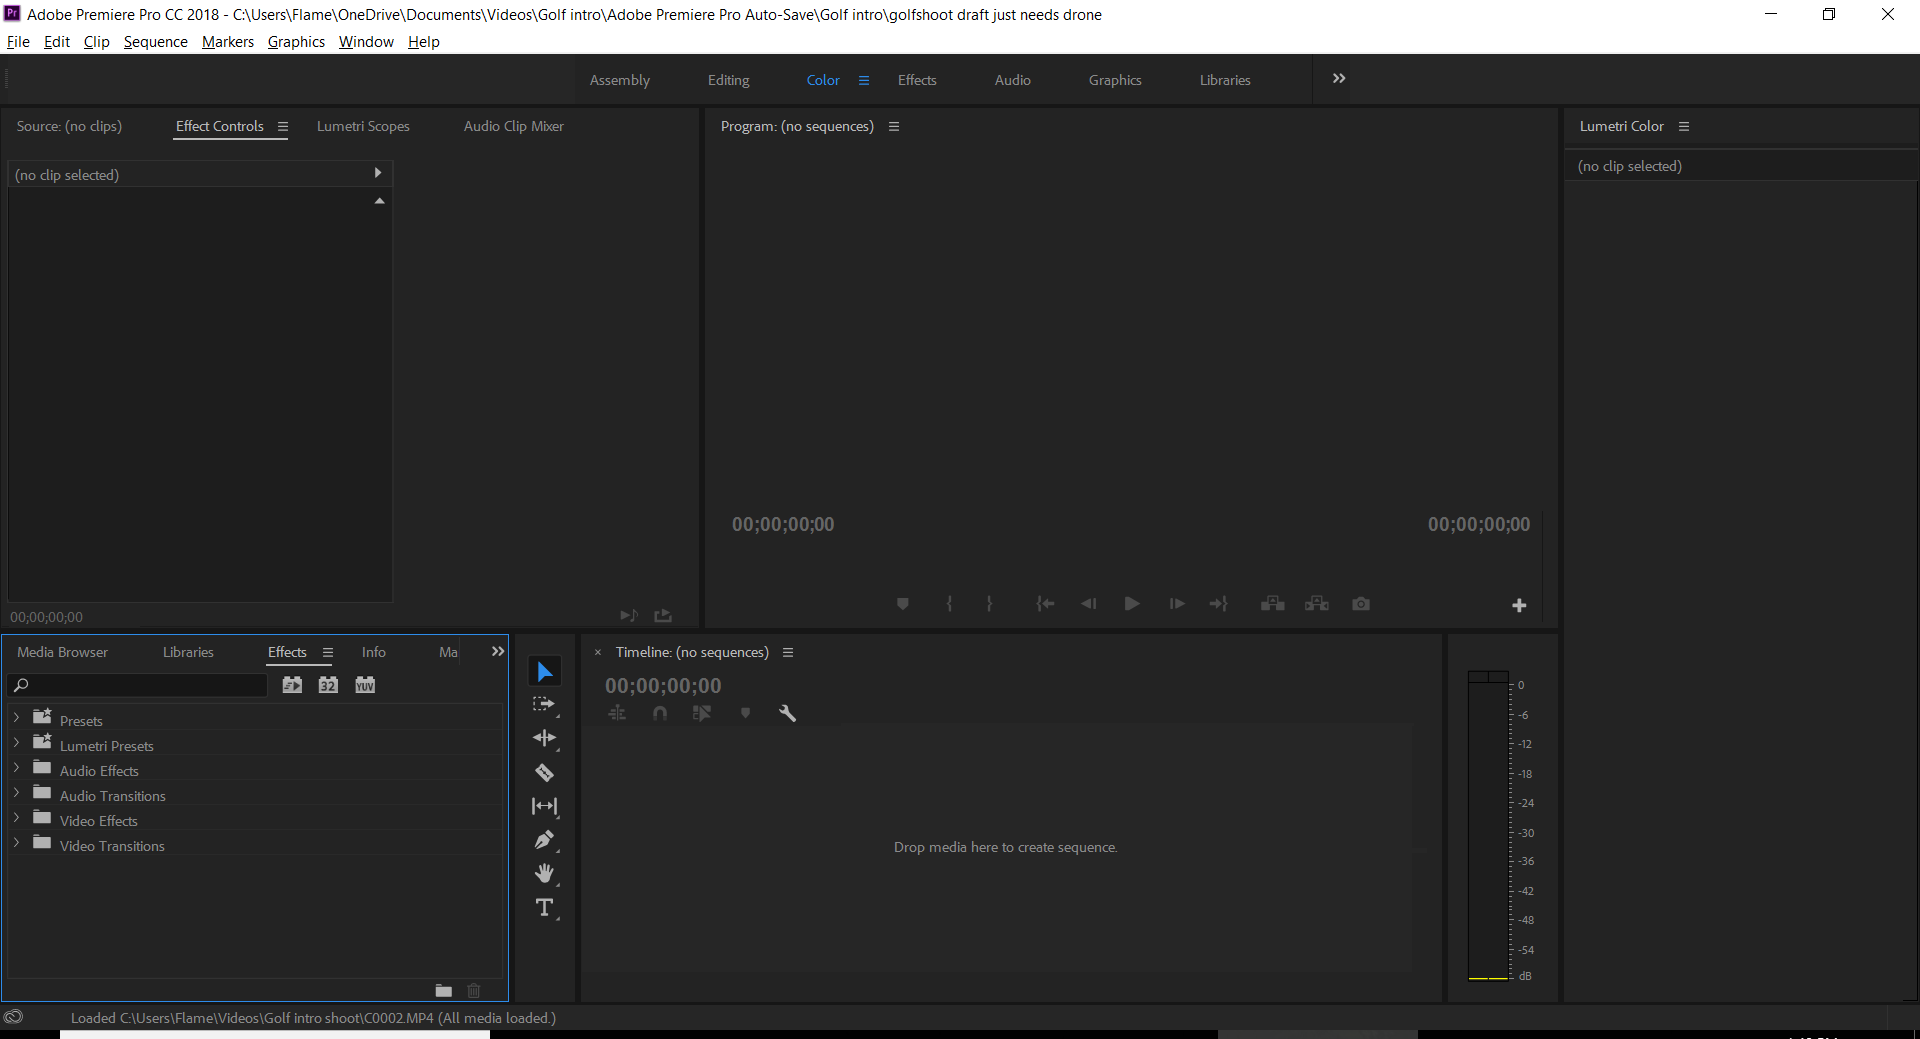
Task: Show overflow workspaces with double chevron
Action: [1339, 79]
